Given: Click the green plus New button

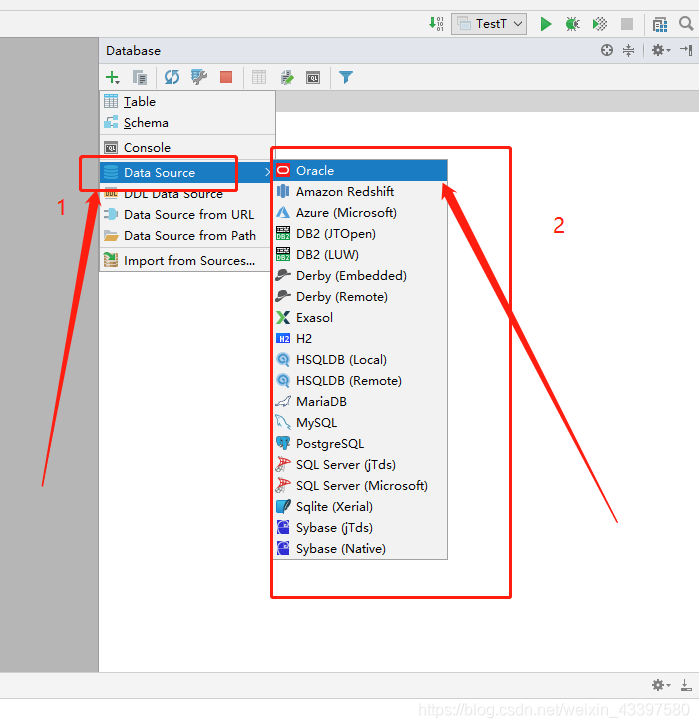Looking at the screenshot, I should (x=113, y=78).
